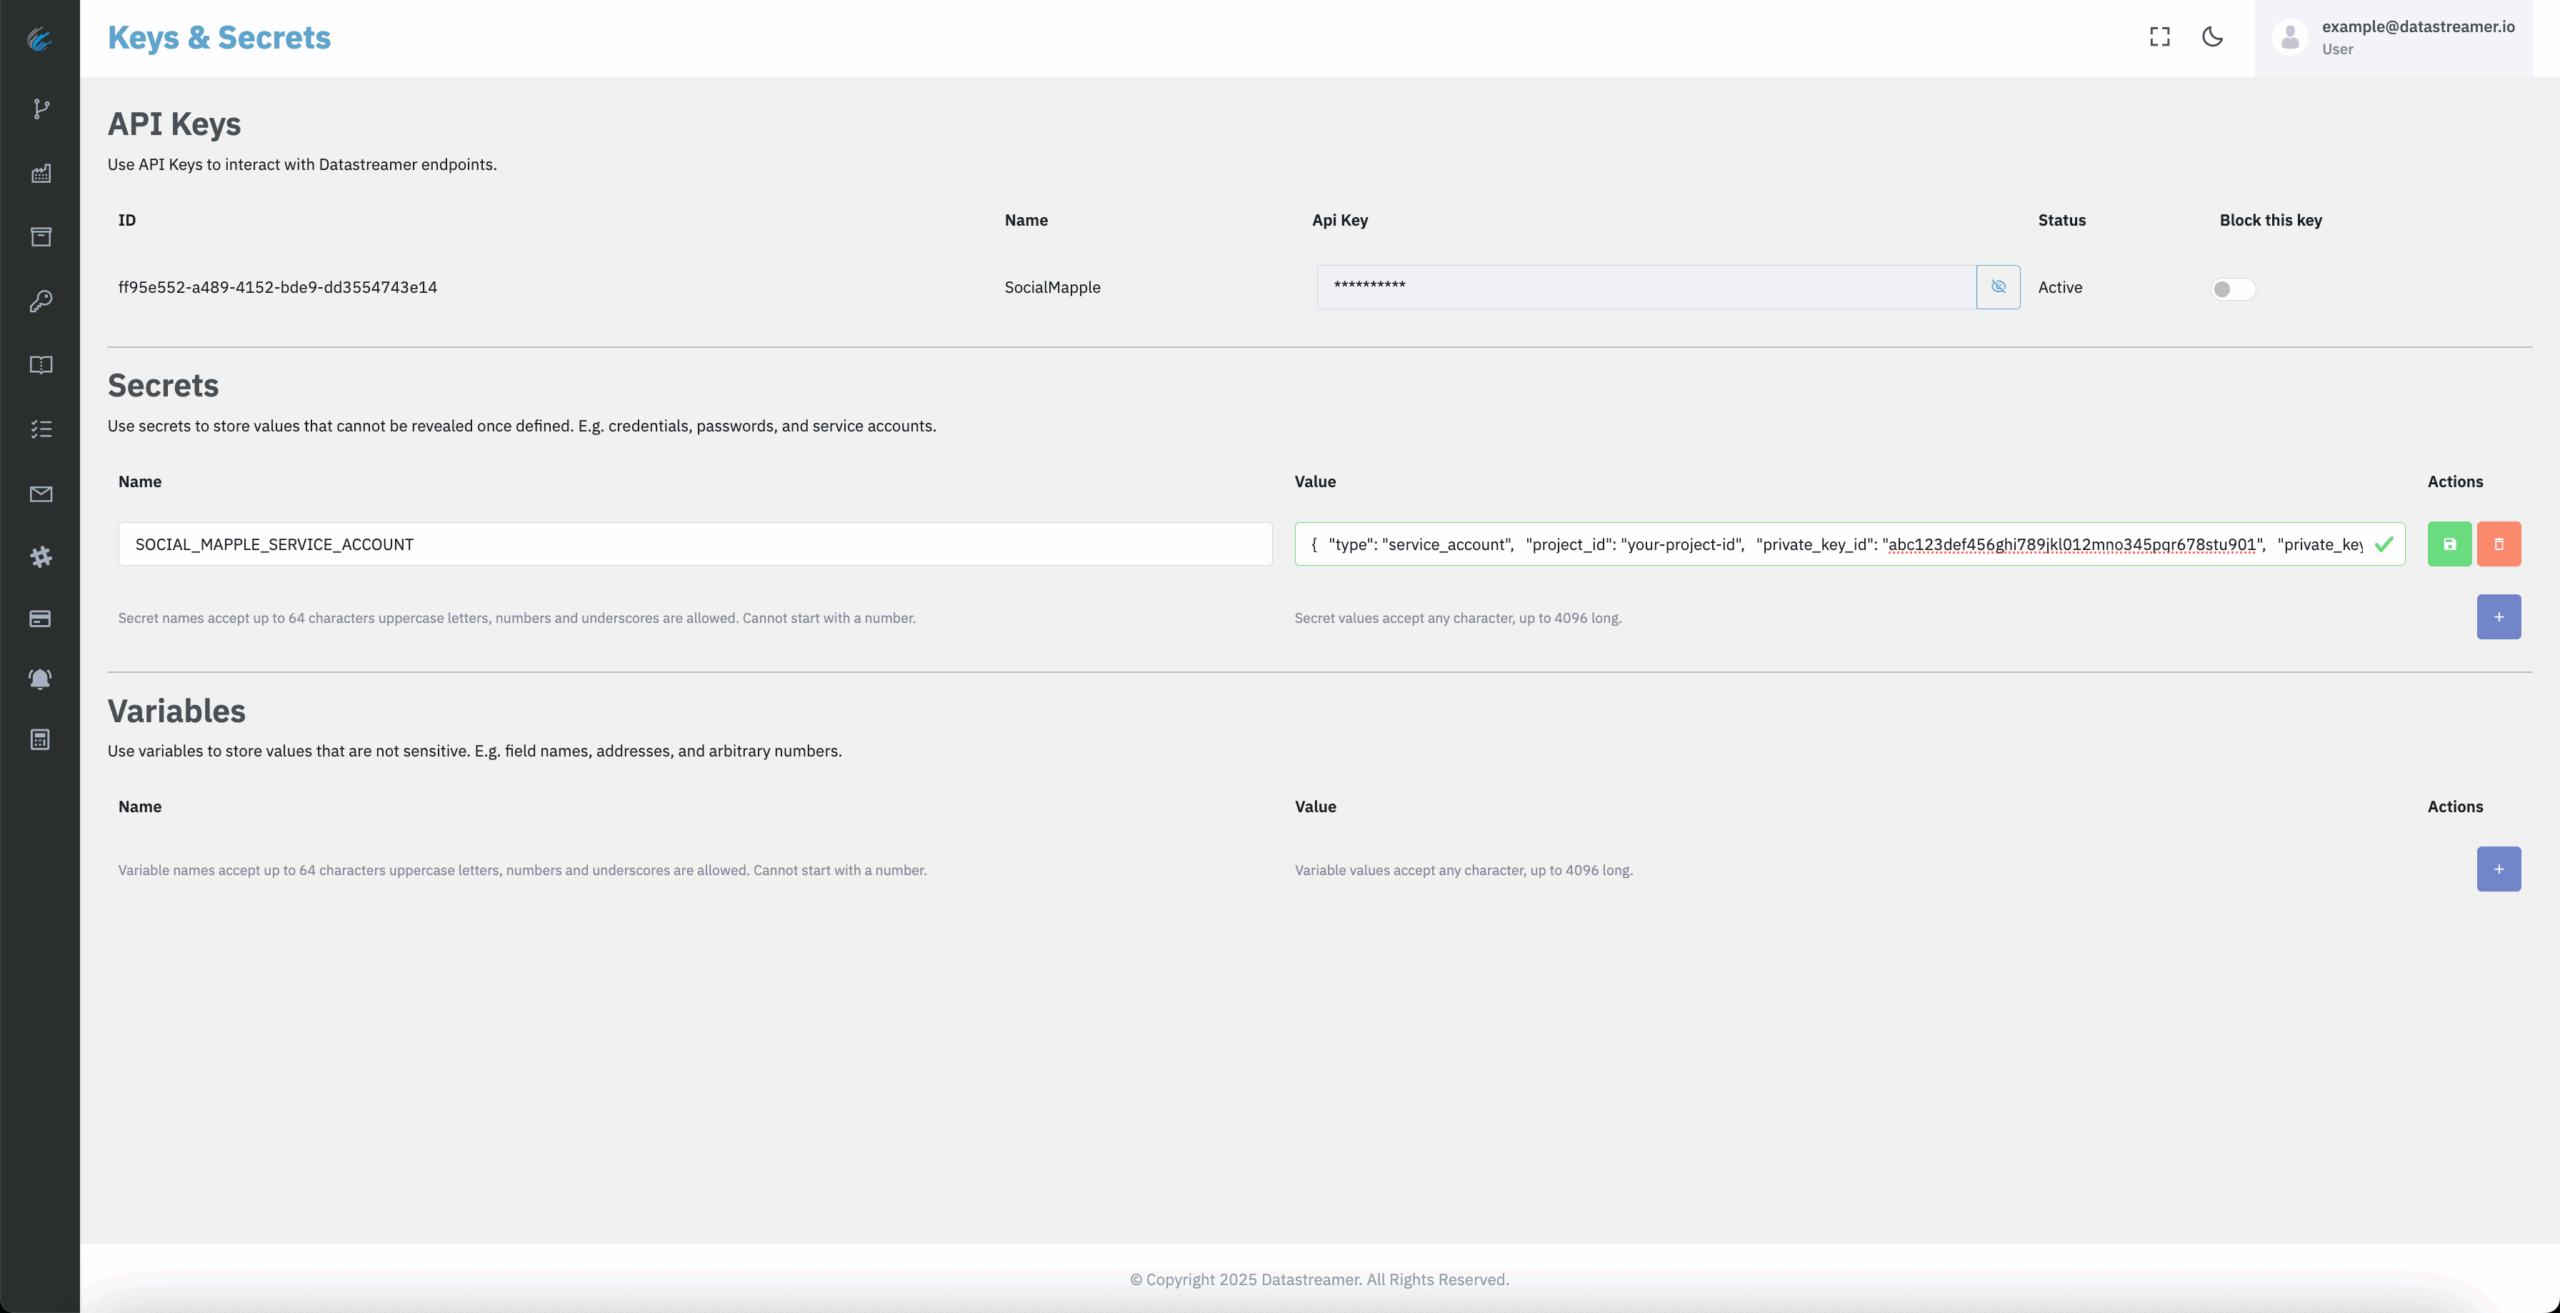2560x1313 pixels.
Task: Open the calculator sidebar icon
Action: tap(40, 740)
